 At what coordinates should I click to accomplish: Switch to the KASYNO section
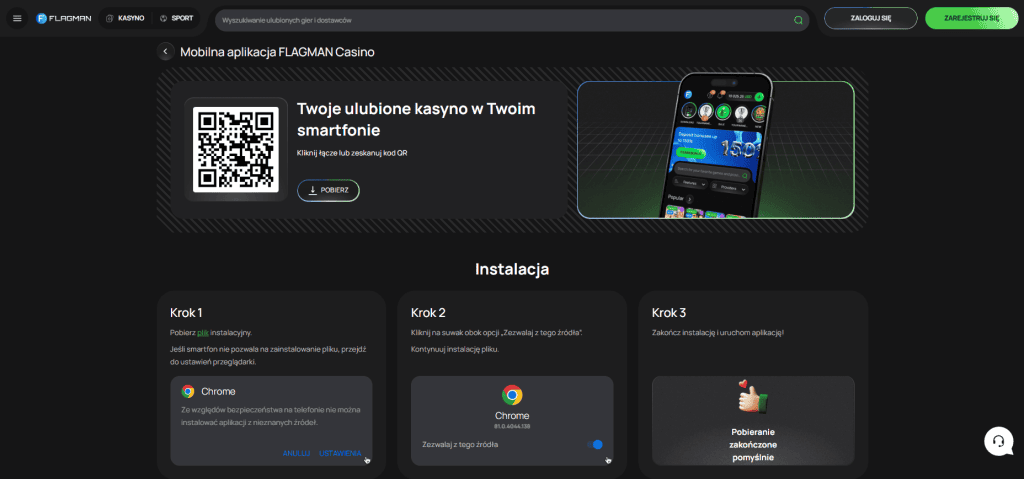[125, 18]
